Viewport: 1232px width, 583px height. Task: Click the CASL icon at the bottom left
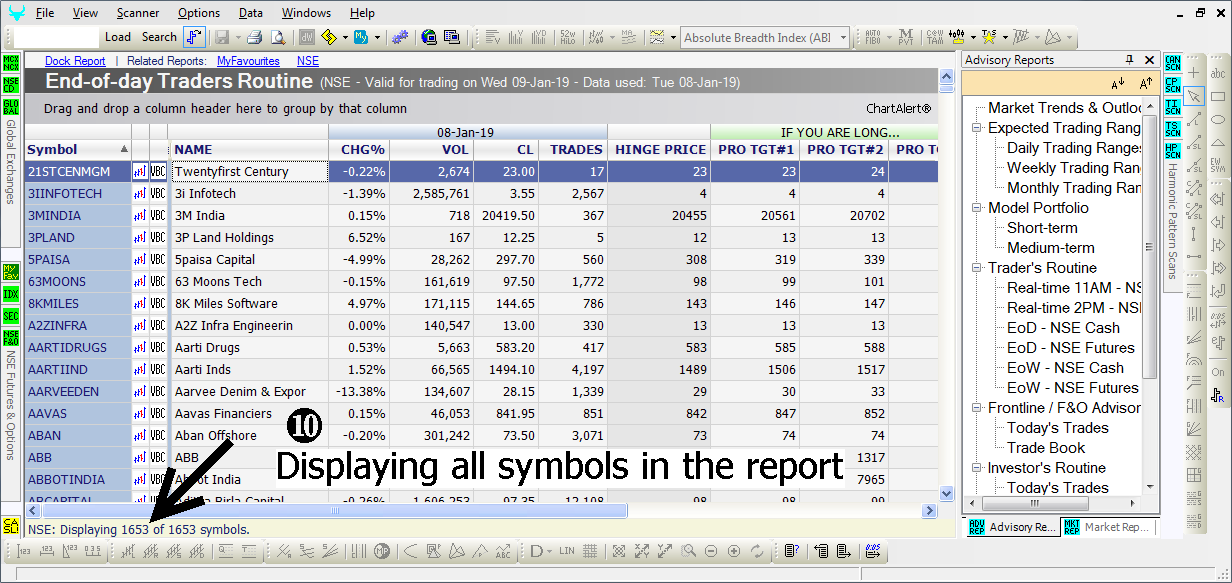[x=10, y=525]
